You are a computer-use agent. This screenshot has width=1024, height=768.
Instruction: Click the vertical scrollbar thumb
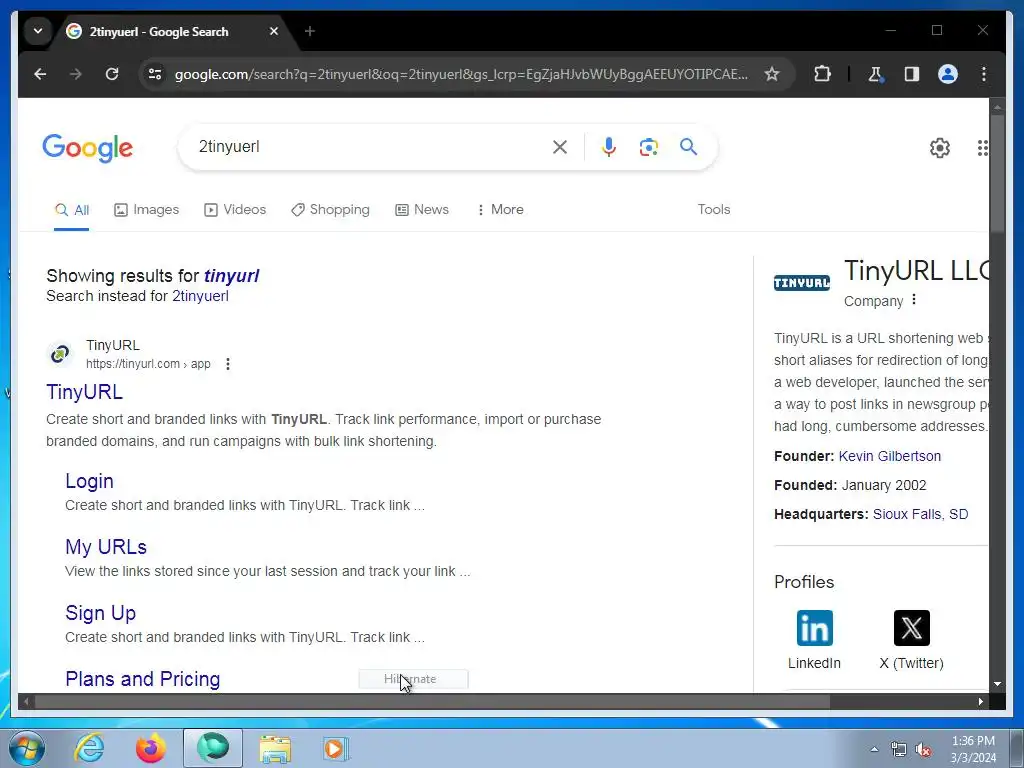[x=997, y=173]
